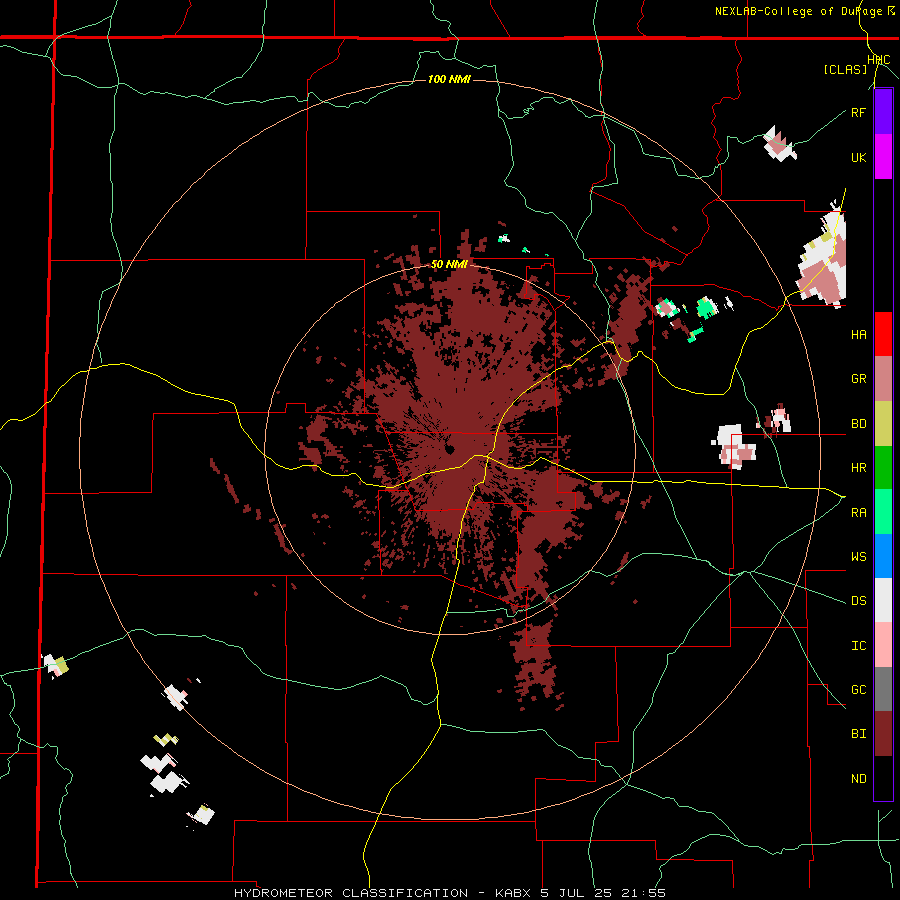This screenshot has width=900, height=900.
Task: Click the BI dark-red legend swatch
Action: point(883,734)
